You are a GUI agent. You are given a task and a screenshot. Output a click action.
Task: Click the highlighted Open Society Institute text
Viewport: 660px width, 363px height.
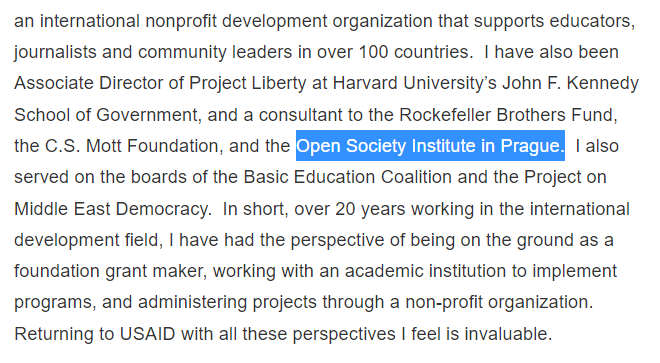click(x=430, y=146)
